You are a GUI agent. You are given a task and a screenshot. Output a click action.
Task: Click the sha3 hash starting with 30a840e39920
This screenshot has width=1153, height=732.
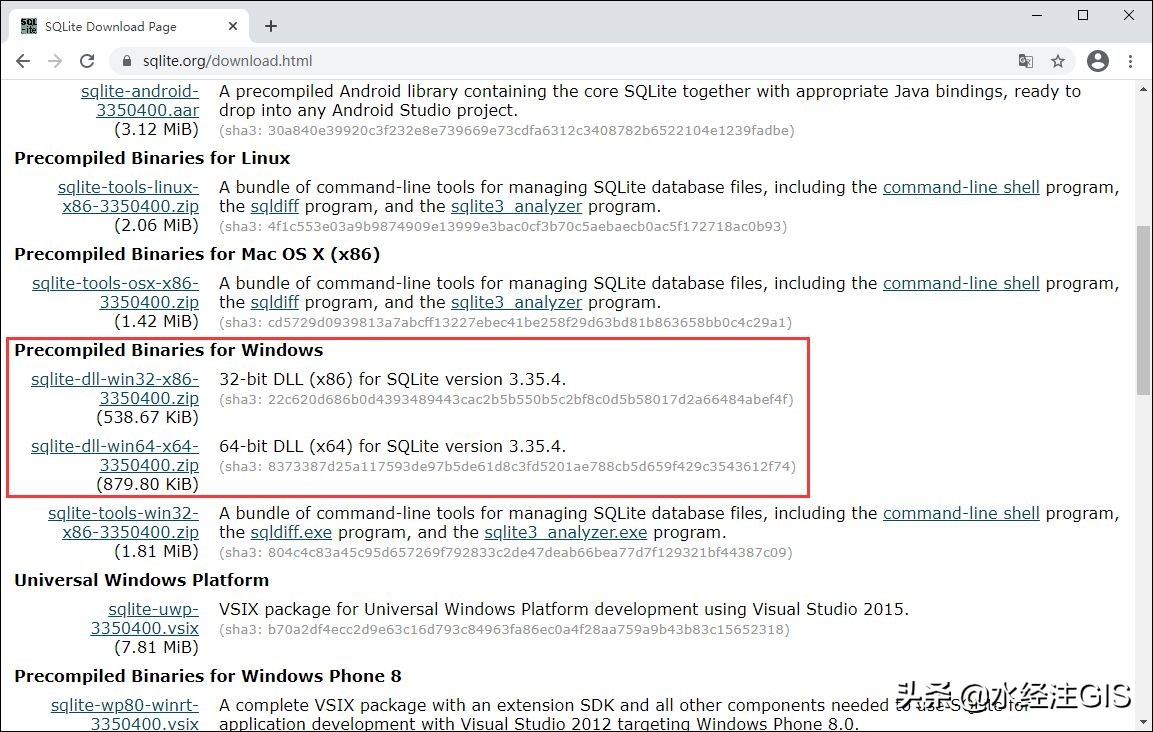(507, 131)
